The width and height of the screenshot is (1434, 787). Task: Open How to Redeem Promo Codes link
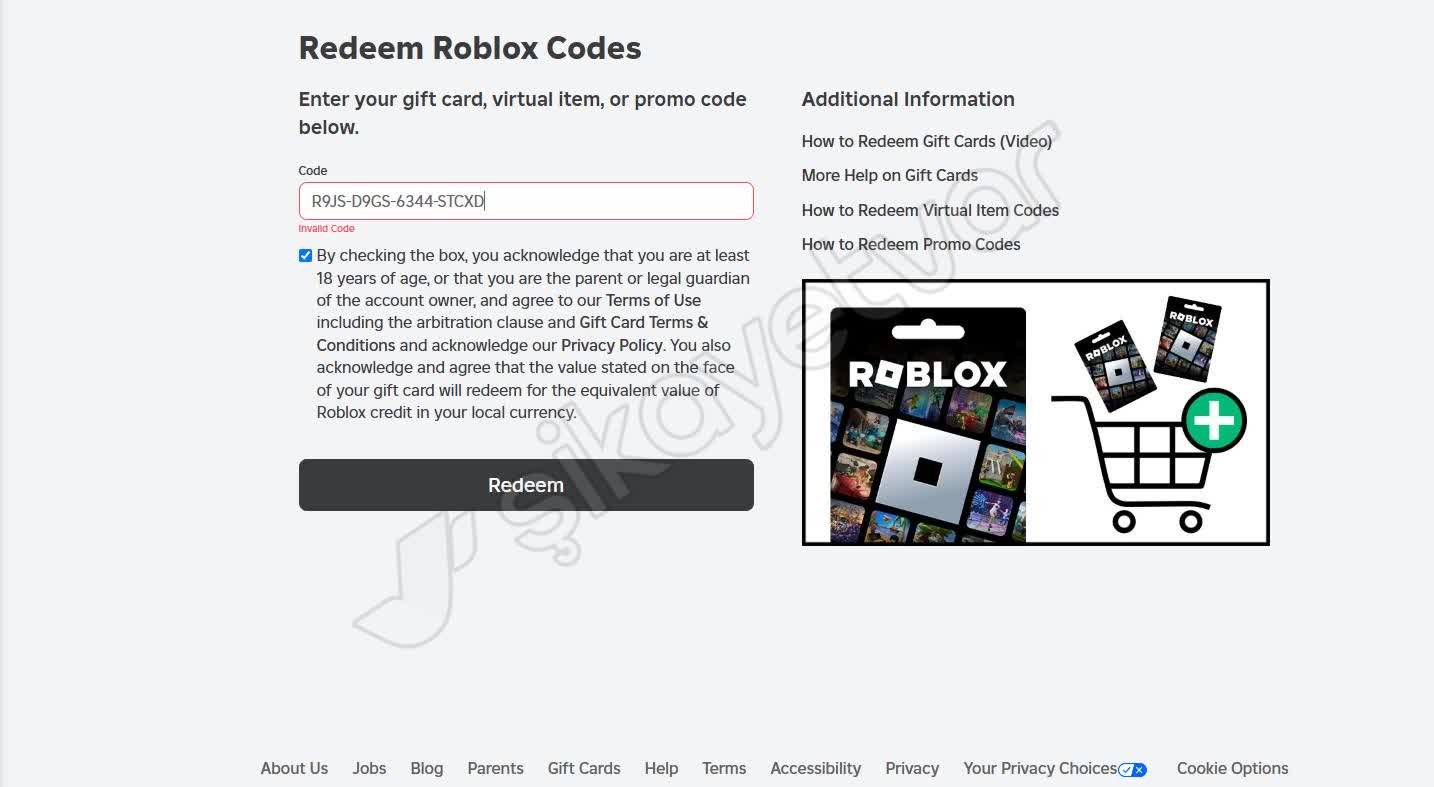[910, 244]
